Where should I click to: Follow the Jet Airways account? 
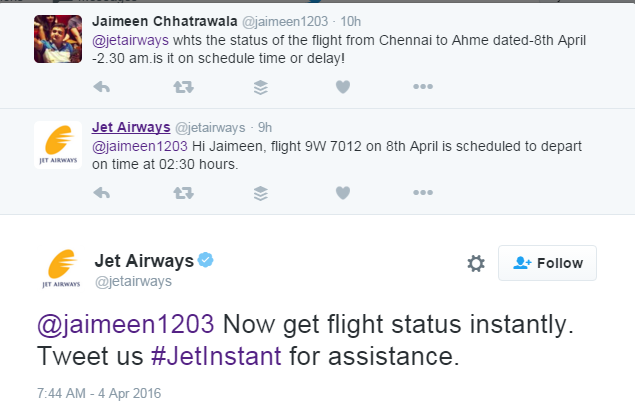pyautogui.click(x=547, y=263)
